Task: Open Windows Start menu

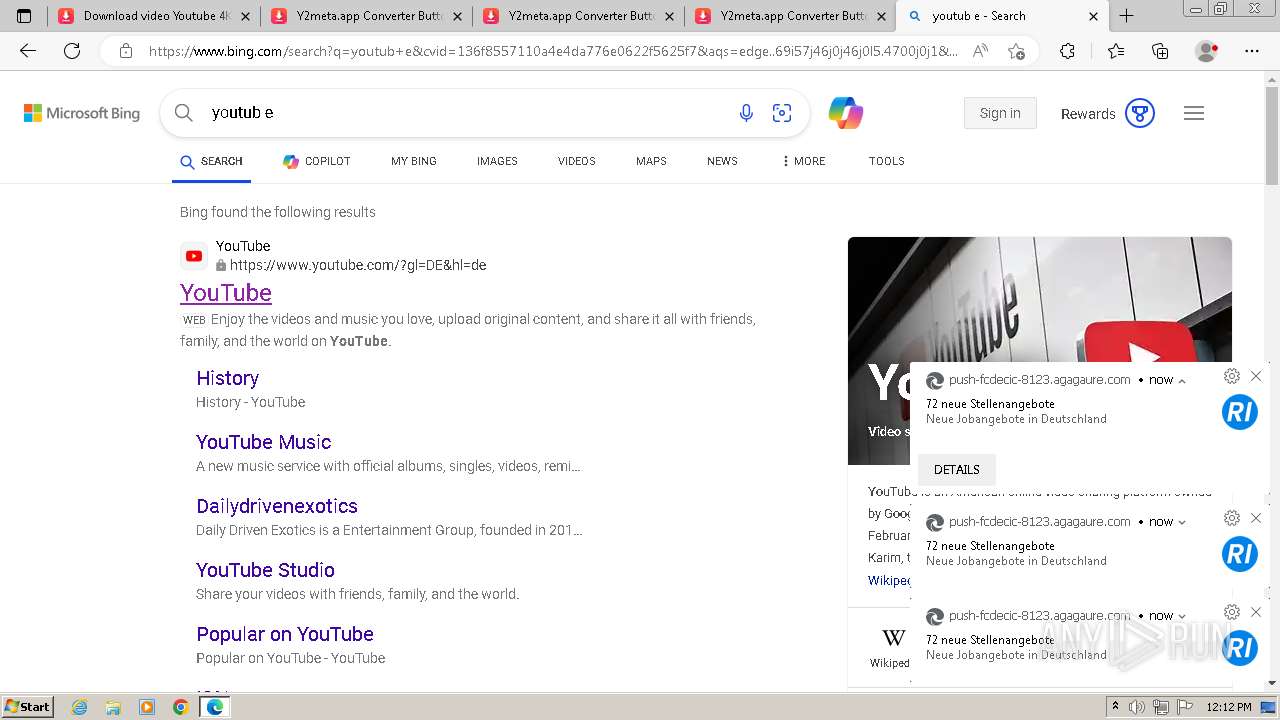Action: pos(28,707)
